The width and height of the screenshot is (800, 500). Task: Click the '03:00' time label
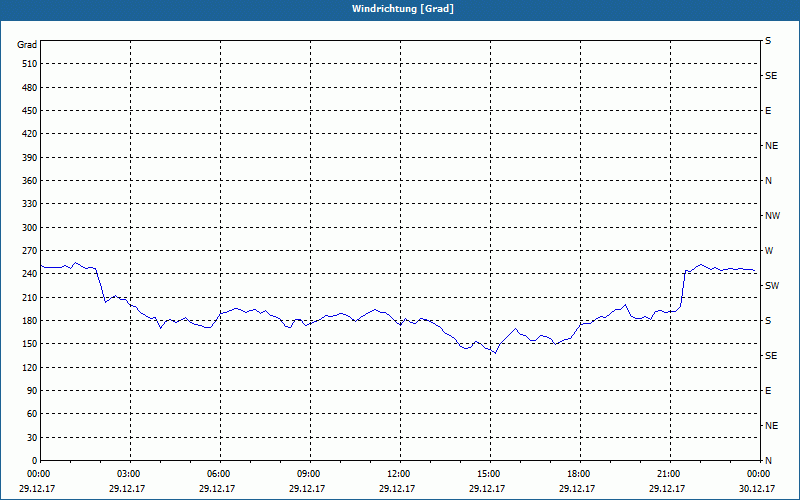(x=129, y=474)
